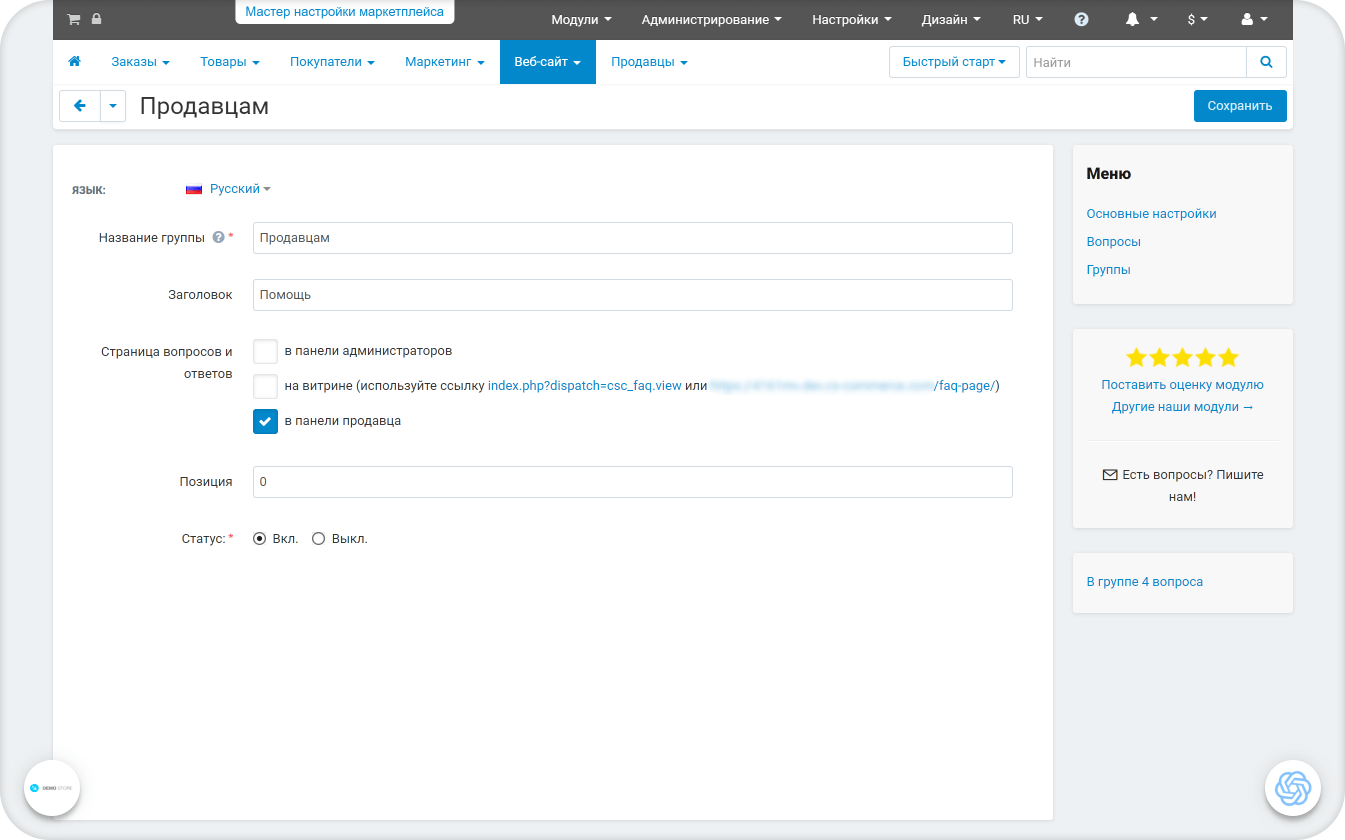Click the lock icon in top bar
Image resolution: width=1345 pixels, height=840 pixels.
(96, 19)
